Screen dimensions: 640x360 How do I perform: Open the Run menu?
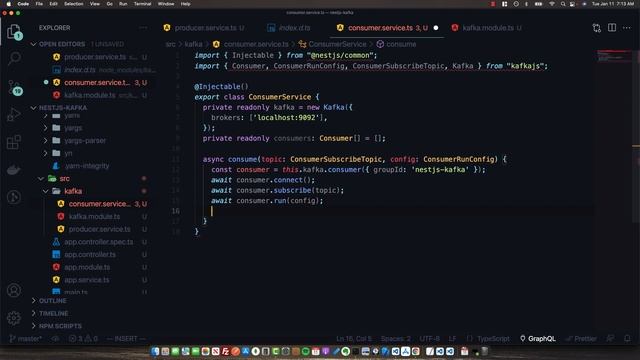coord(123,4)
